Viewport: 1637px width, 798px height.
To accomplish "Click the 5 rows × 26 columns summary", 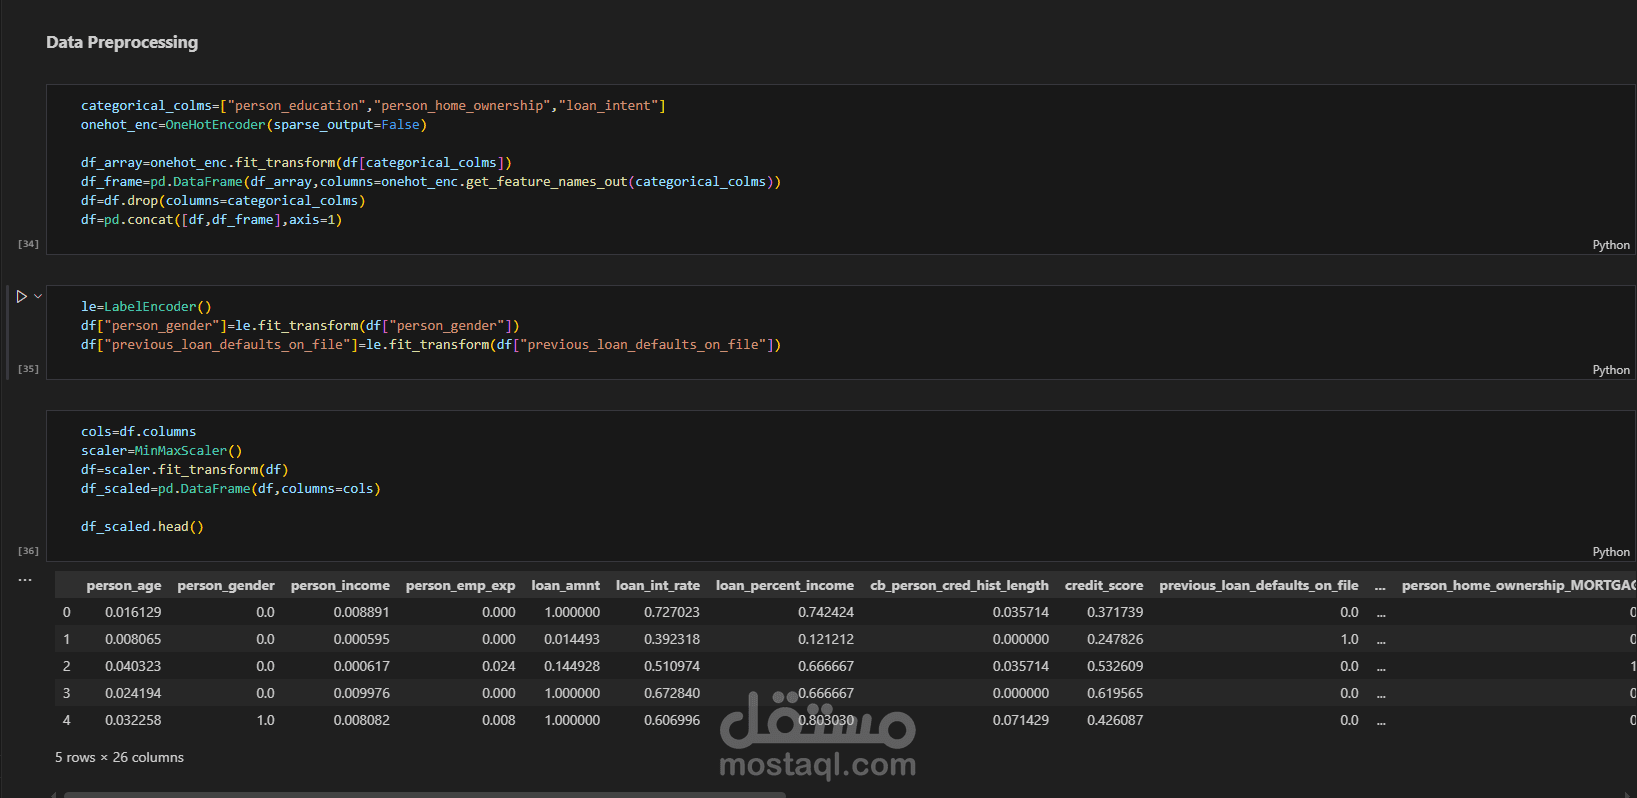I will (x=119, y=758).
